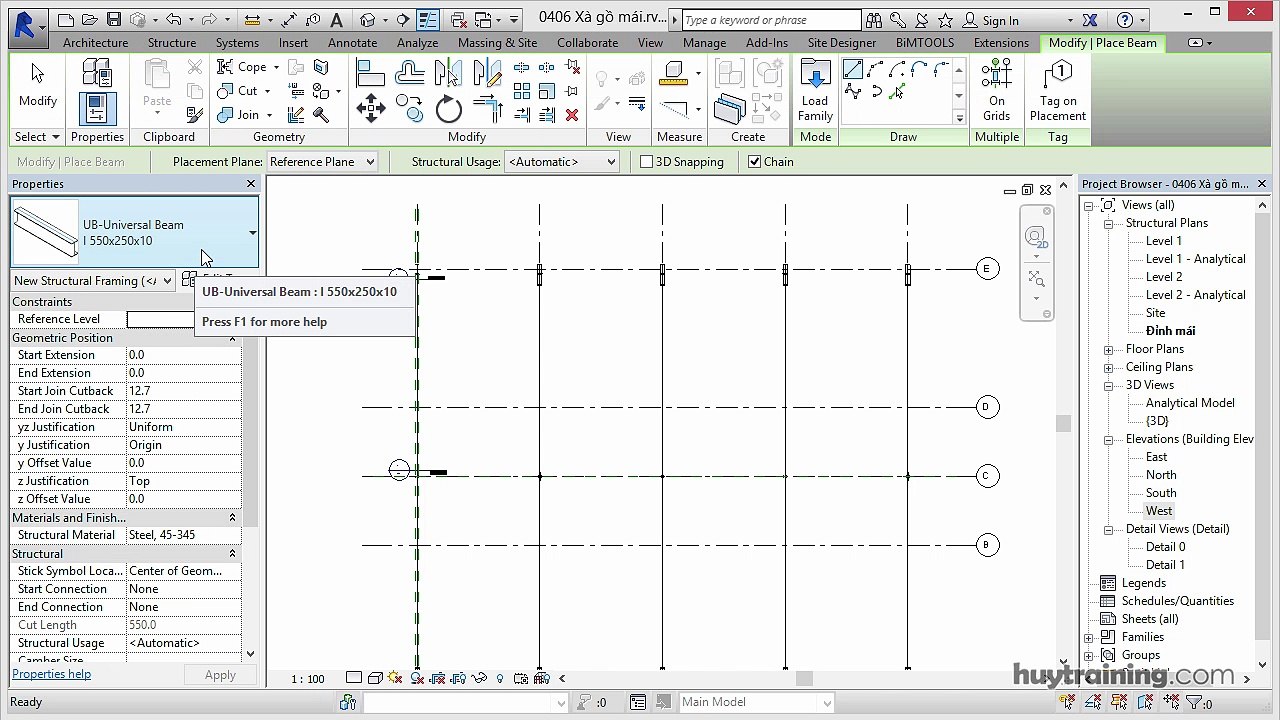Click the Properties help link
1280x720 pixels.
click(51, 674)
